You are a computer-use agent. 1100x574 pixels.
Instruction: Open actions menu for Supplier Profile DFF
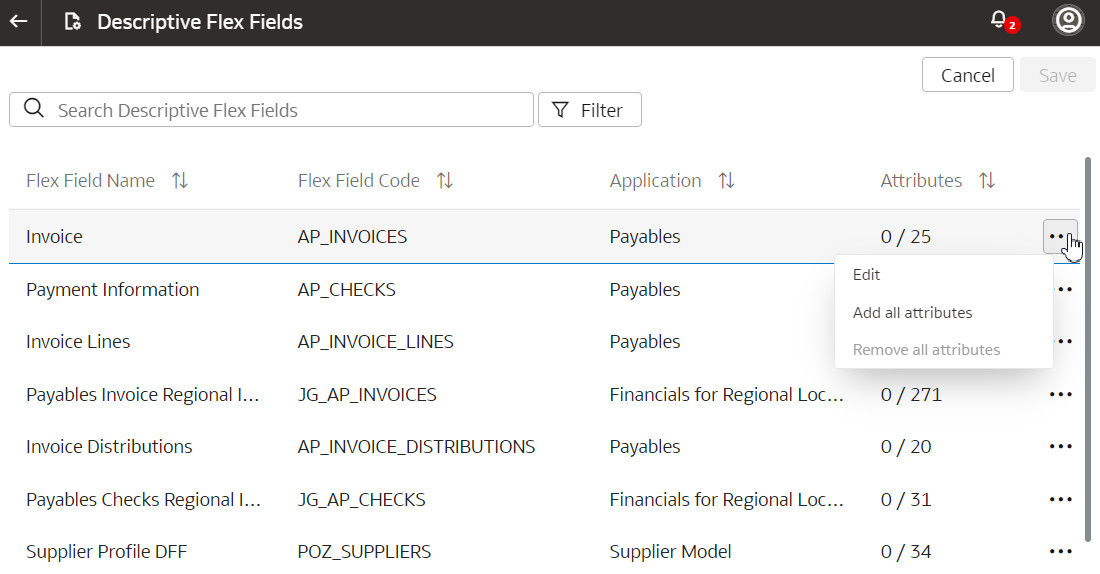(x=1060, y=551)
